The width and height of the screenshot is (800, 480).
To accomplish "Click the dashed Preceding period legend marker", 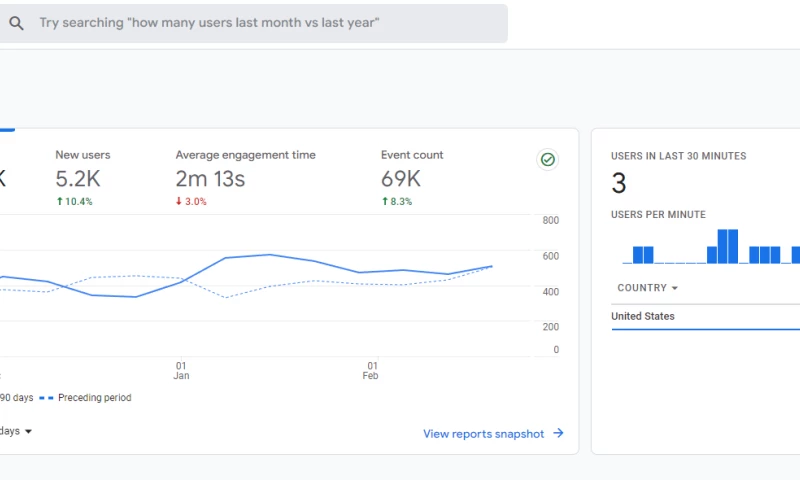I will point(46,398).
